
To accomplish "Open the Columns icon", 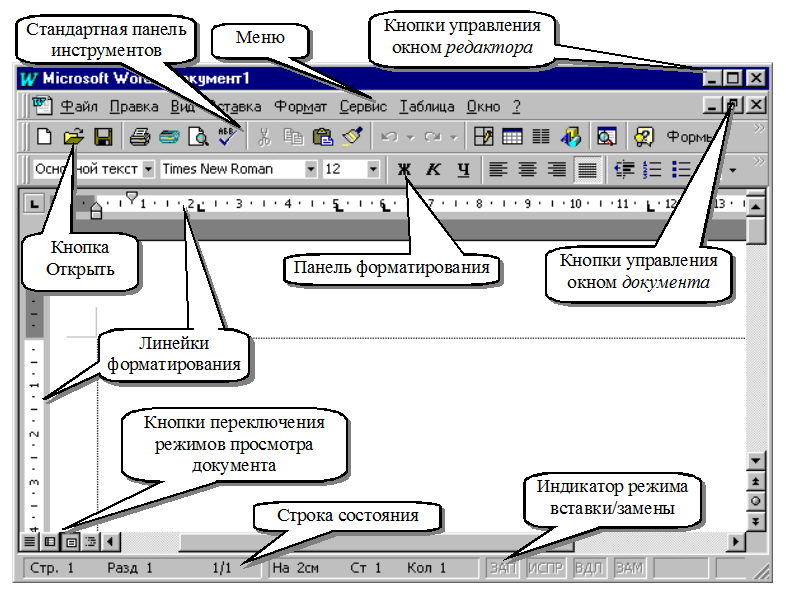I will [x=541, y=136].
